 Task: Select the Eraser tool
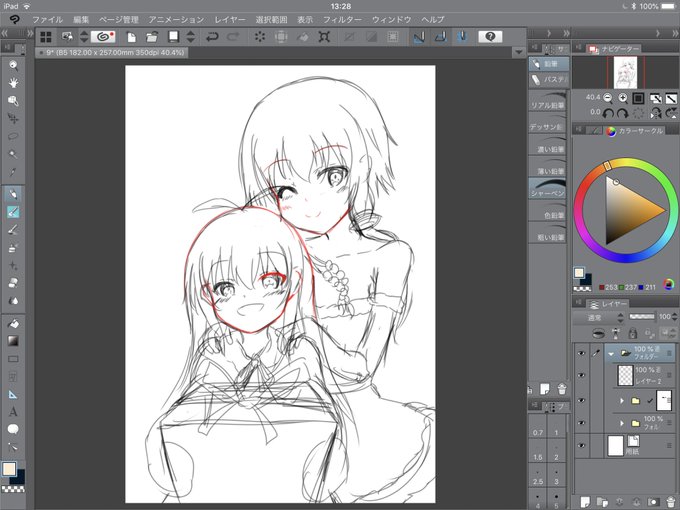coord(13,283)
